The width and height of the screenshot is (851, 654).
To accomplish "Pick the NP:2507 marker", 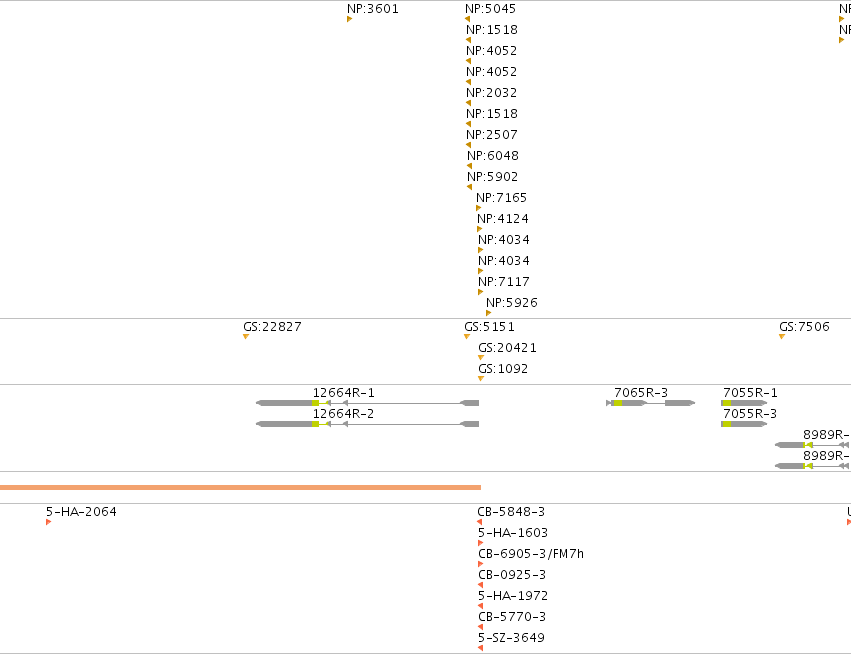I will (468, 145).
